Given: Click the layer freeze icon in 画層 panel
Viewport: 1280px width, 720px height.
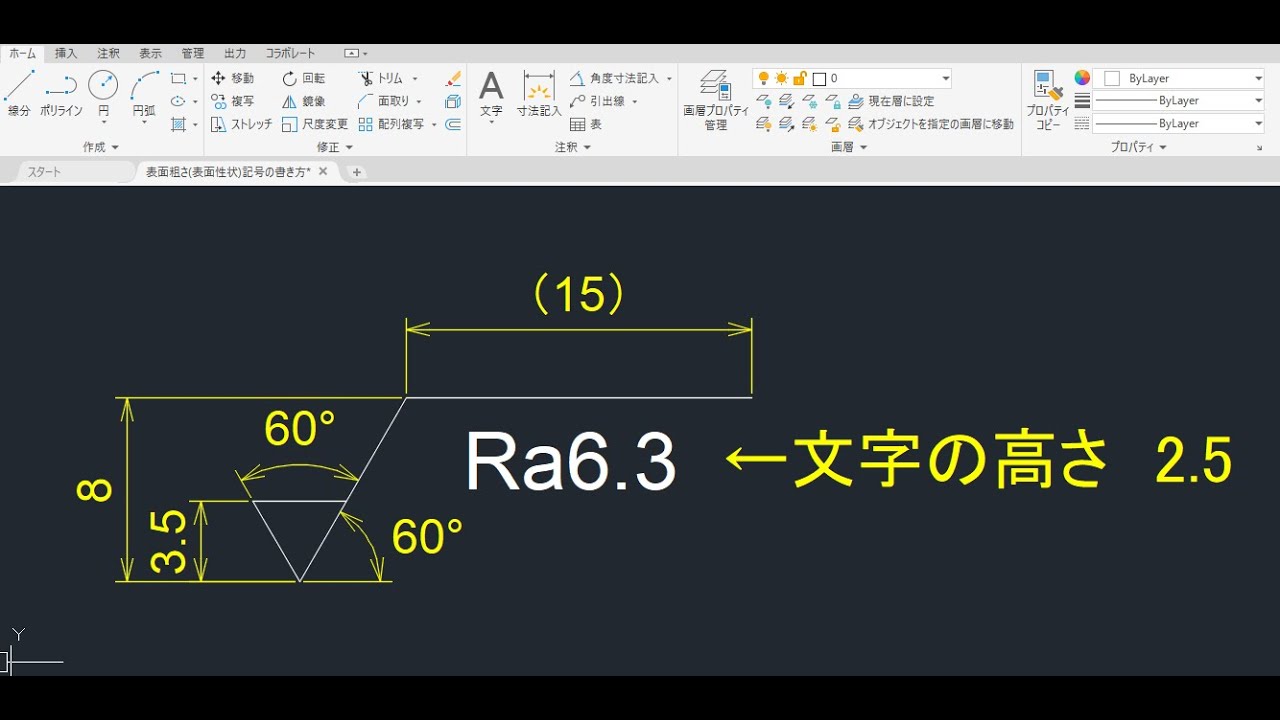Looking at the screenshot, I should tap(810, 101).
